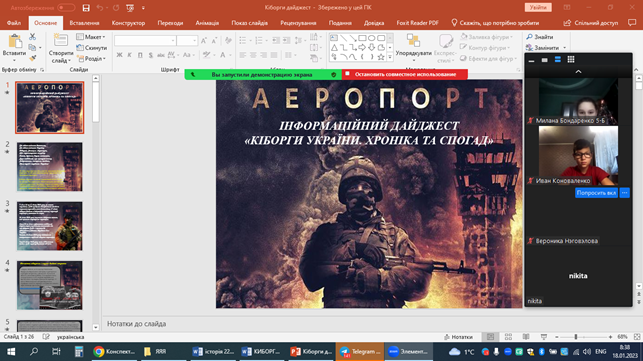Open Chrome Конспект taskbar item

coord(114,352)
